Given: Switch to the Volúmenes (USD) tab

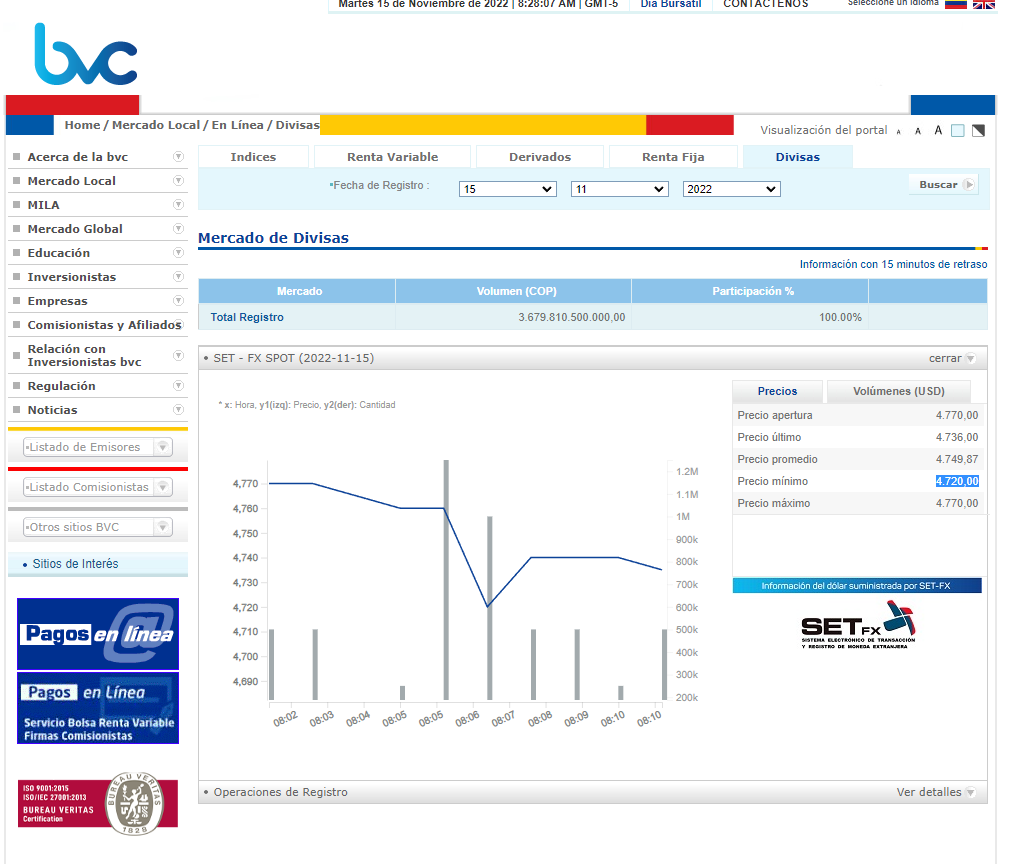Looking at the screenshot, I should (x=898, y=391).
